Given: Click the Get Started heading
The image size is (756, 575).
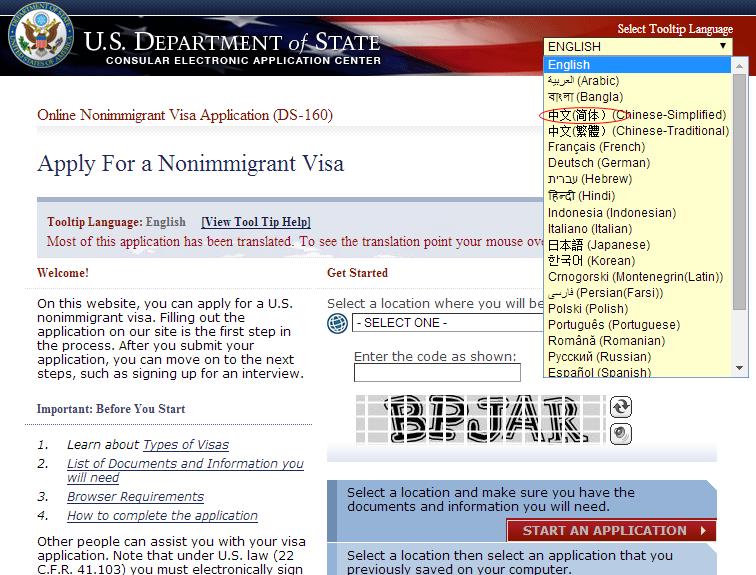Looking at the screenshot, I should pos(357,273).
